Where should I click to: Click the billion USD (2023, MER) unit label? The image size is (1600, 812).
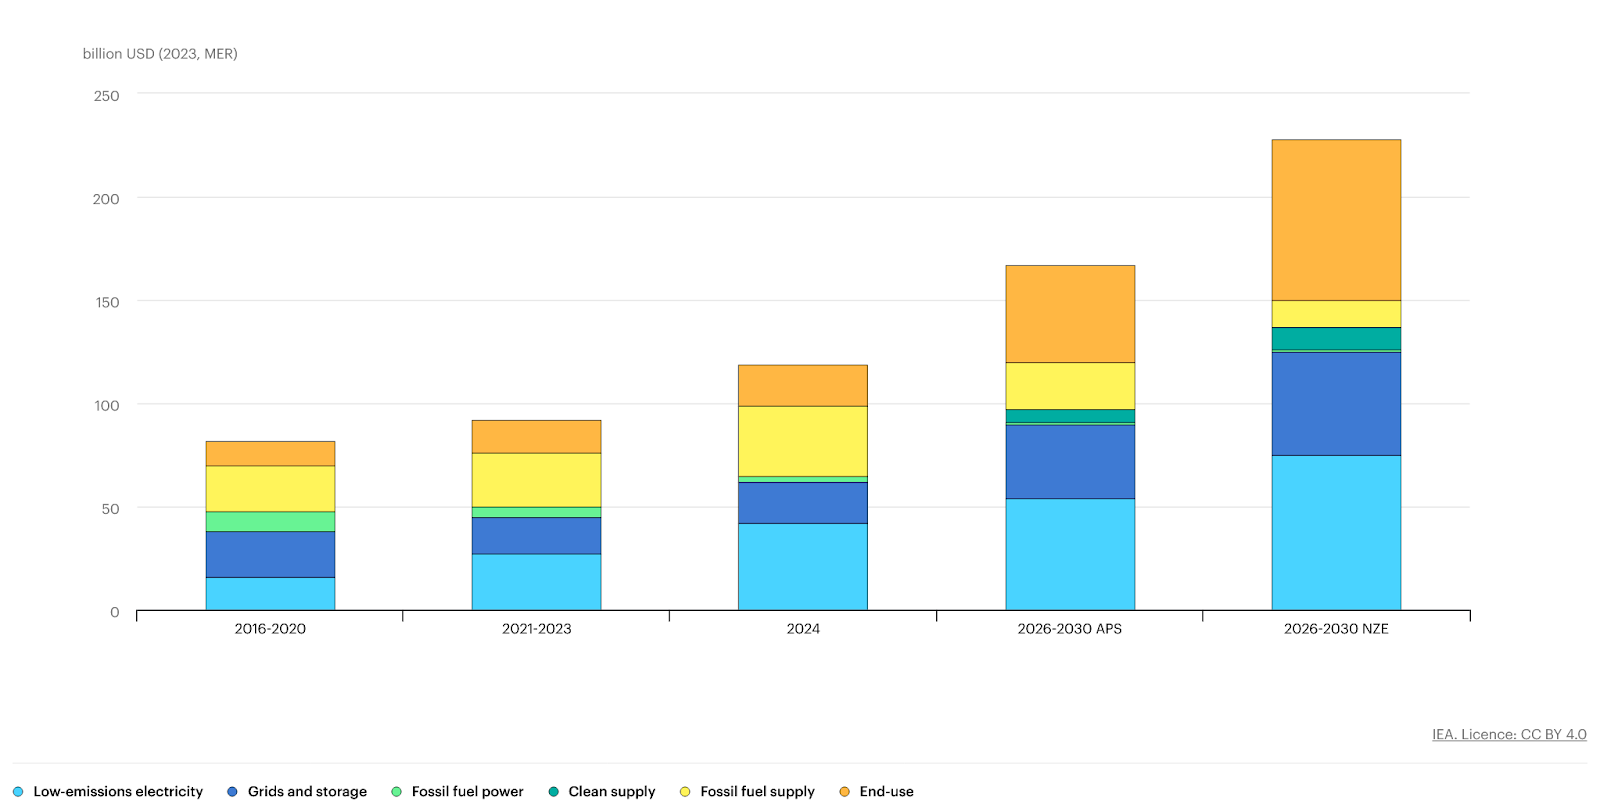160,54
